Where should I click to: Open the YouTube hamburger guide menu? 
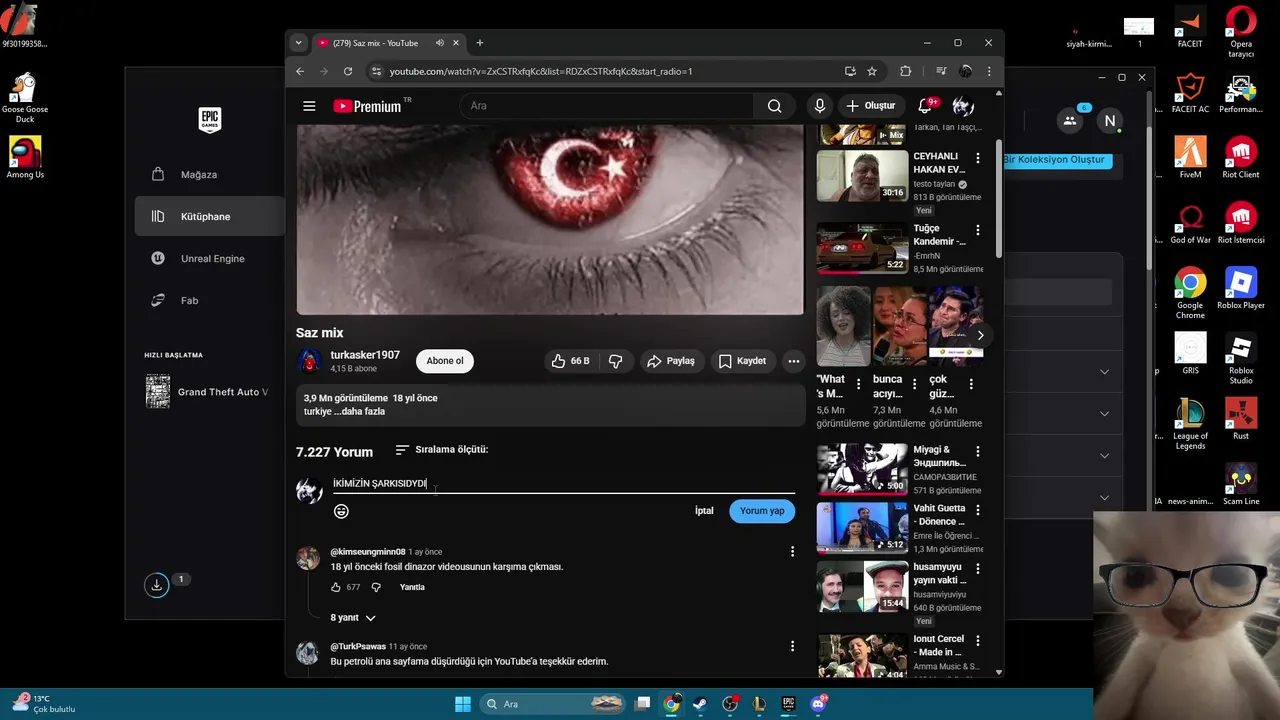[x=309, y=106]
